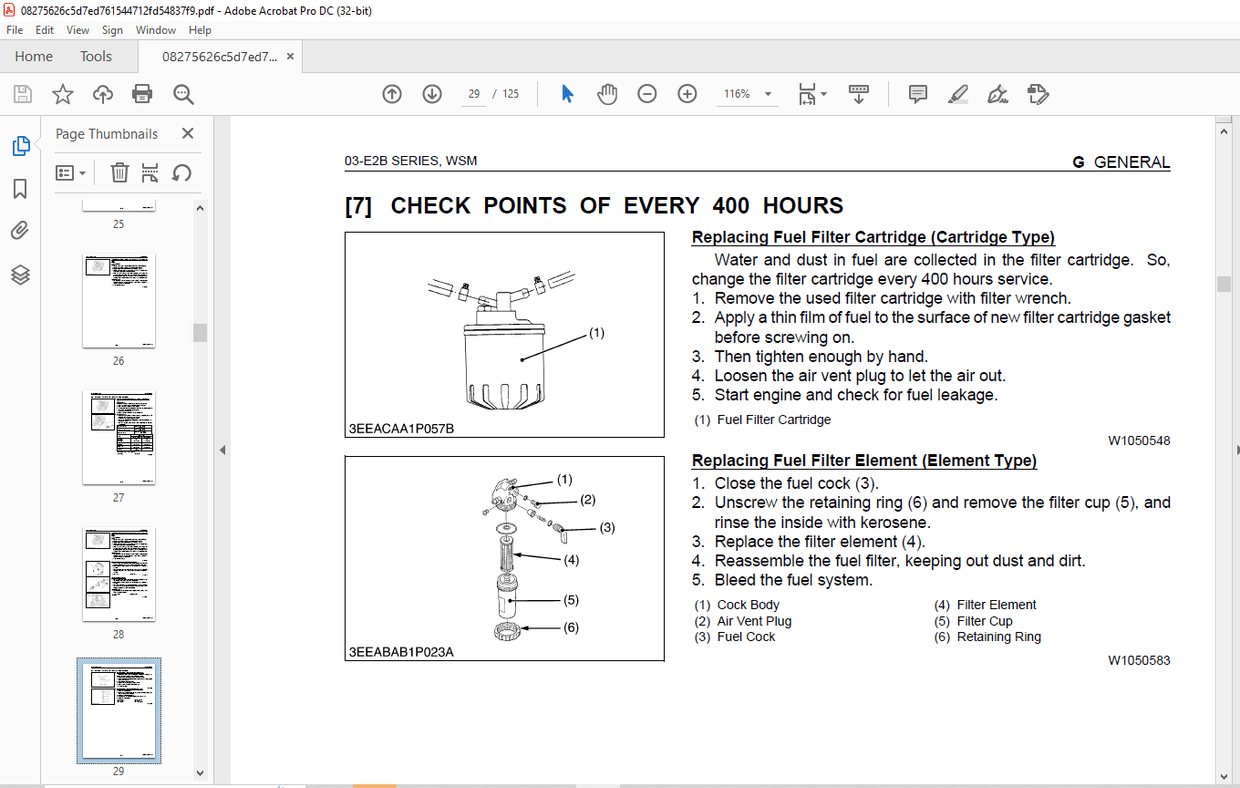This screenshot has width=1240, height=788.
Task: Open the page scrolling mode dropdown
Action: click(x=825, y=93)
